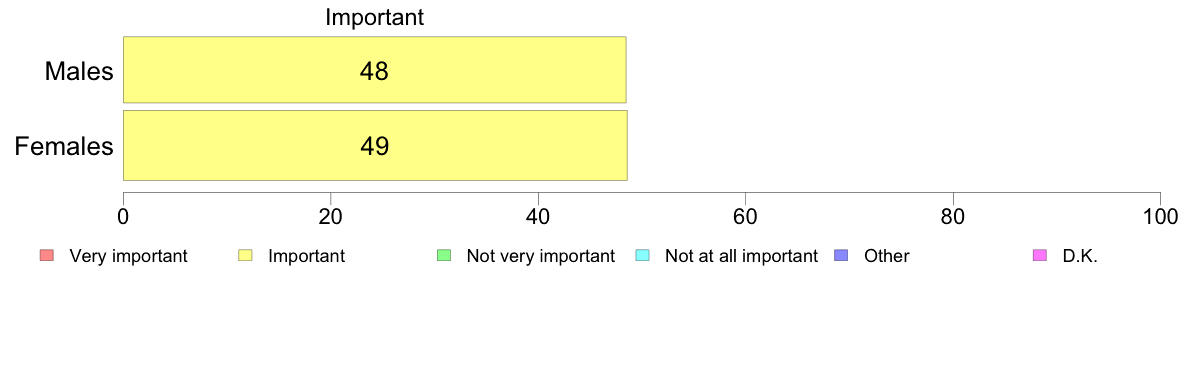Screen dimensions: 1188x368
Task: Click the value 48 in Males bar
Action: tap(374, 72)
